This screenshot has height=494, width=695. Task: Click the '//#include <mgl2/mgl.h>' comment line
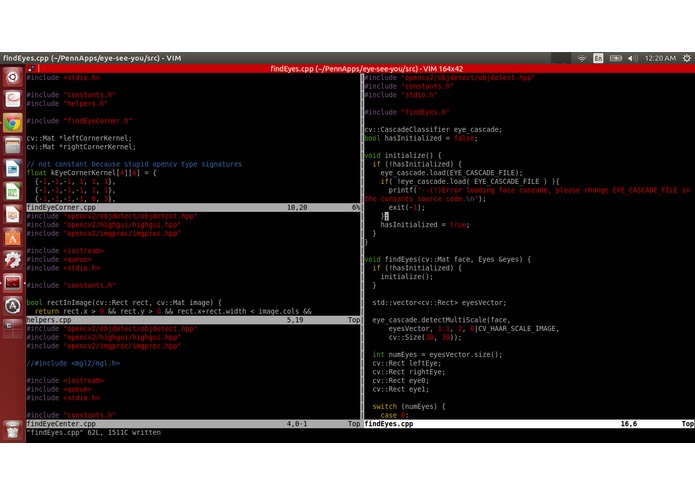(x=73, y=363)
